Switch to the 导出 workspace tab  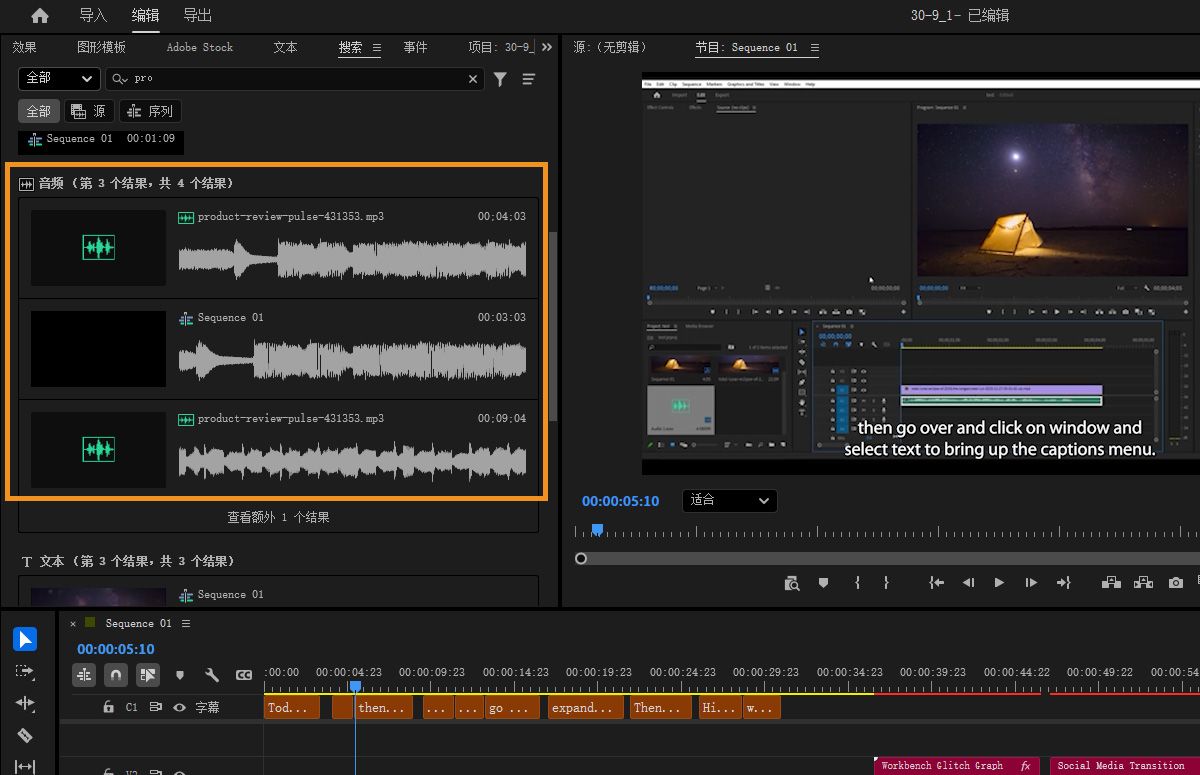197,16
